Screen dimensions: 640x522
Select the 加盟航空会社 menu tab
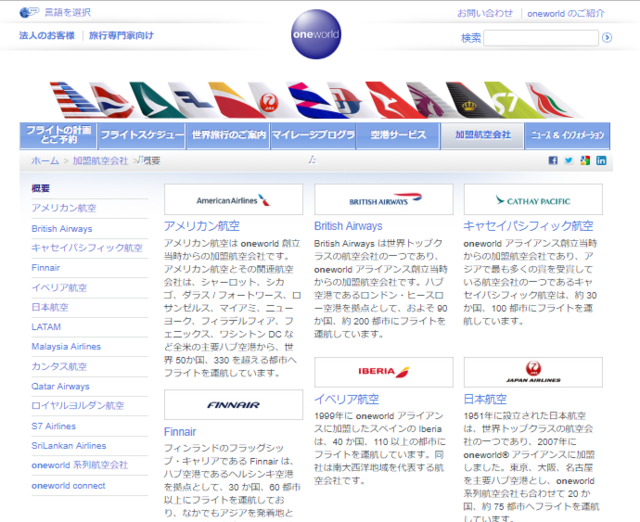482,135
